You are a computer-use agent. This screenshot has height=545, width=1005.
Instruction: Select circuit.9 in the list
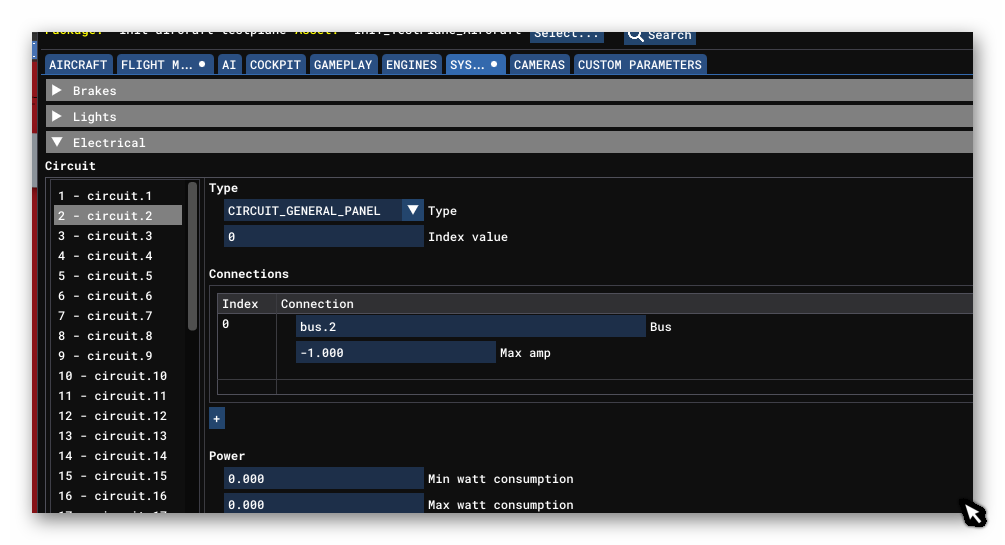(119, 355)
